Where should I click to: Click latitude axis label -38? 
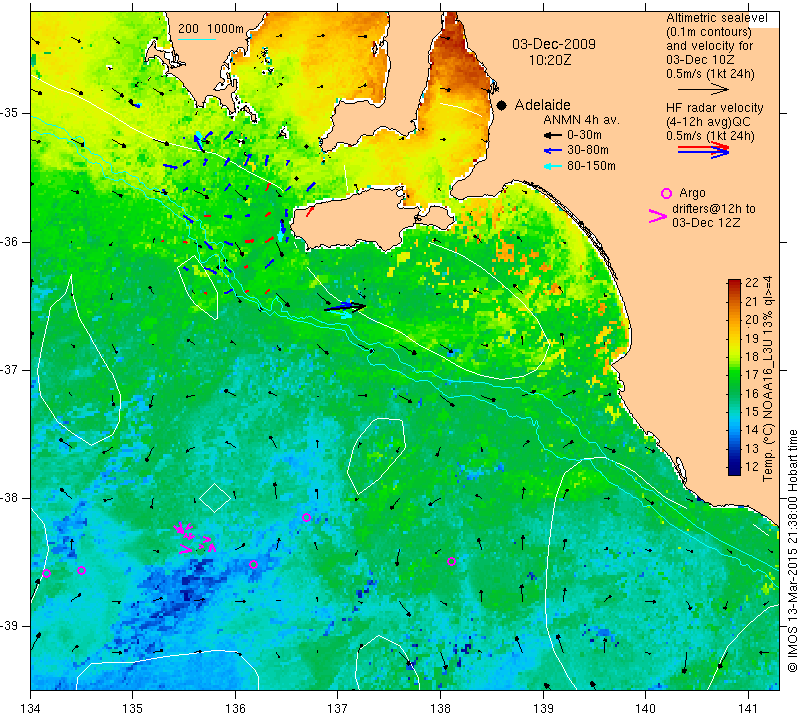click(x=10, y=498)
